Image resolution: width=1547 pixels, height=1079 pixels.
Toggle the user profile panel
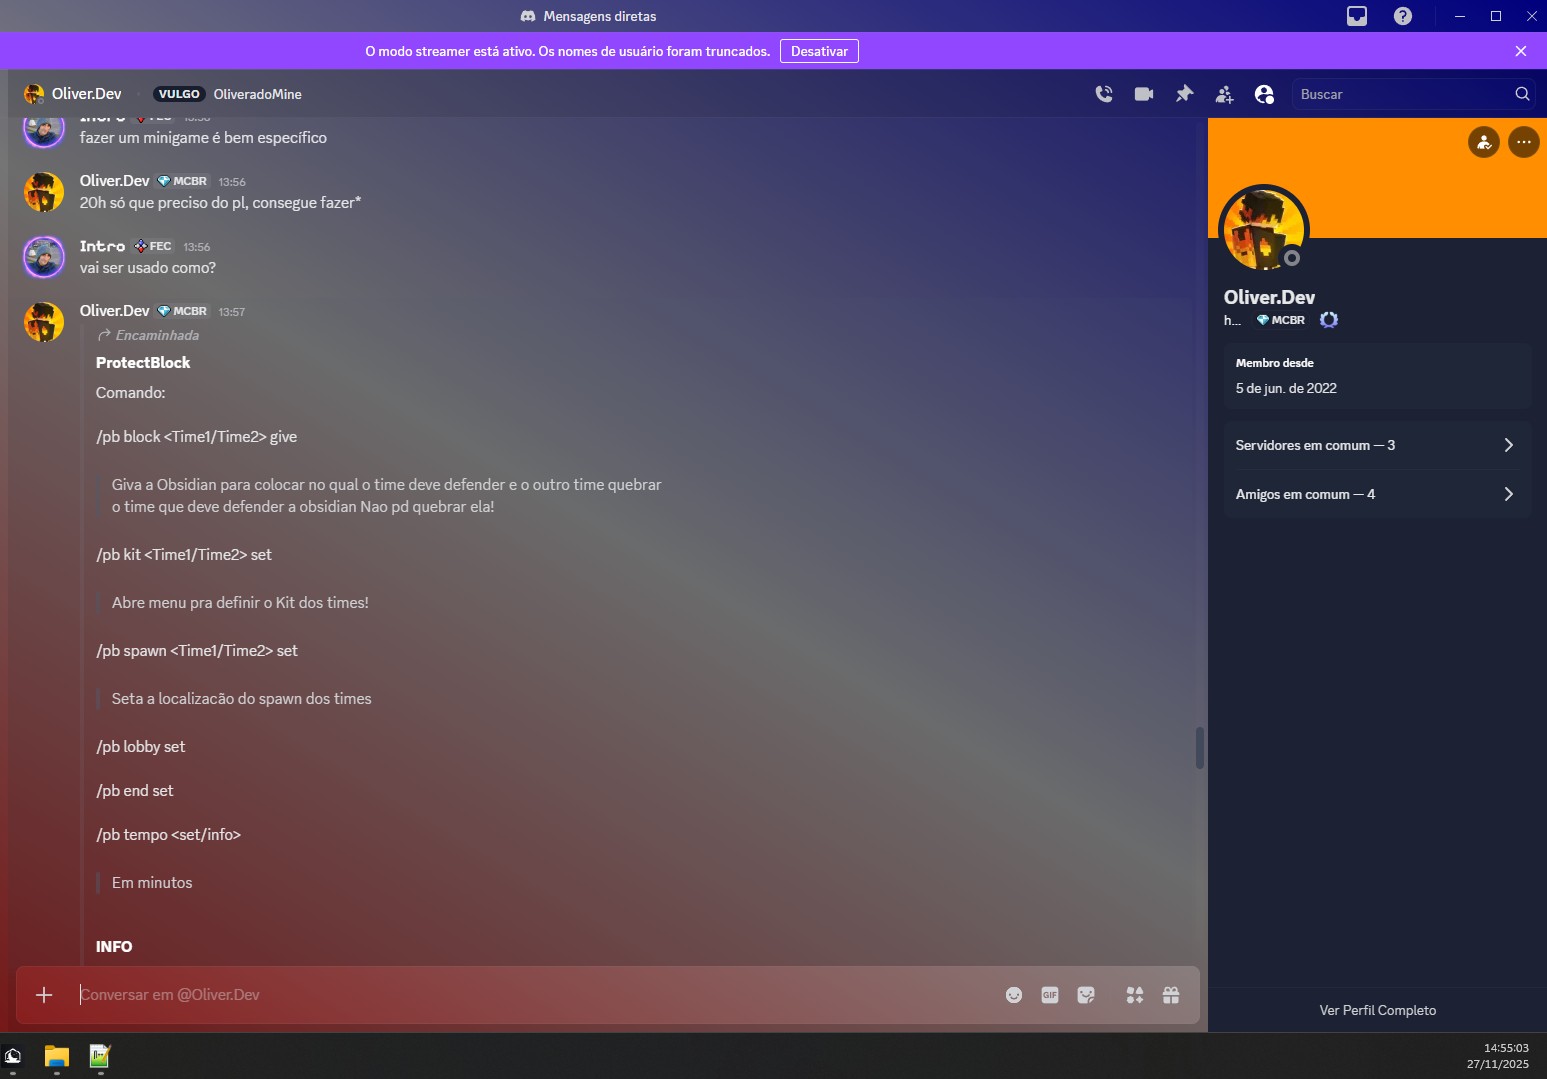[x=1264, y=94]
